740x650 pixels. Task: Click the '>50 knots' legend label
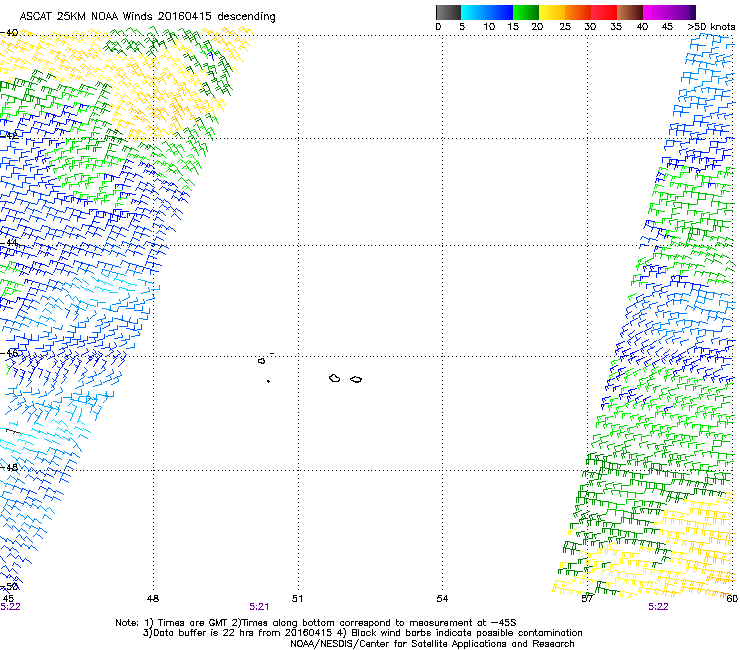711,27
